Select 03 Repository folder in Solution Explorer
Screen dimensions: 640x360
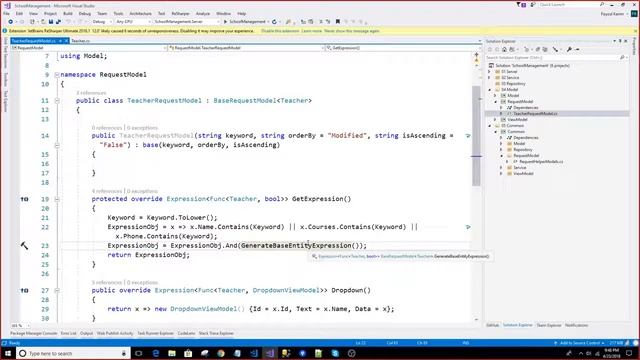click(x=513, y=84)
